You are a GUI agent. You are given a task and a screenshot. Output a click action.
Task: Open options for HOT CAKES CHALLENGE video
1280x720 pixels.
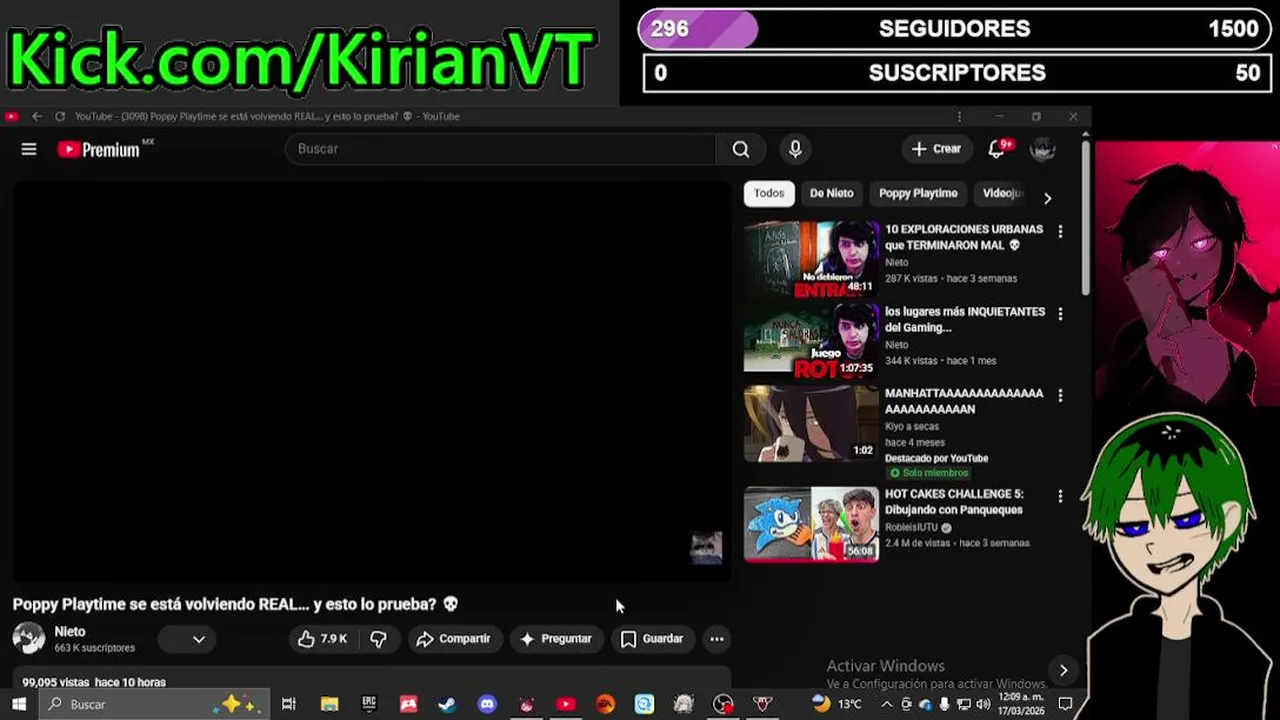(x=1060, y=496)
